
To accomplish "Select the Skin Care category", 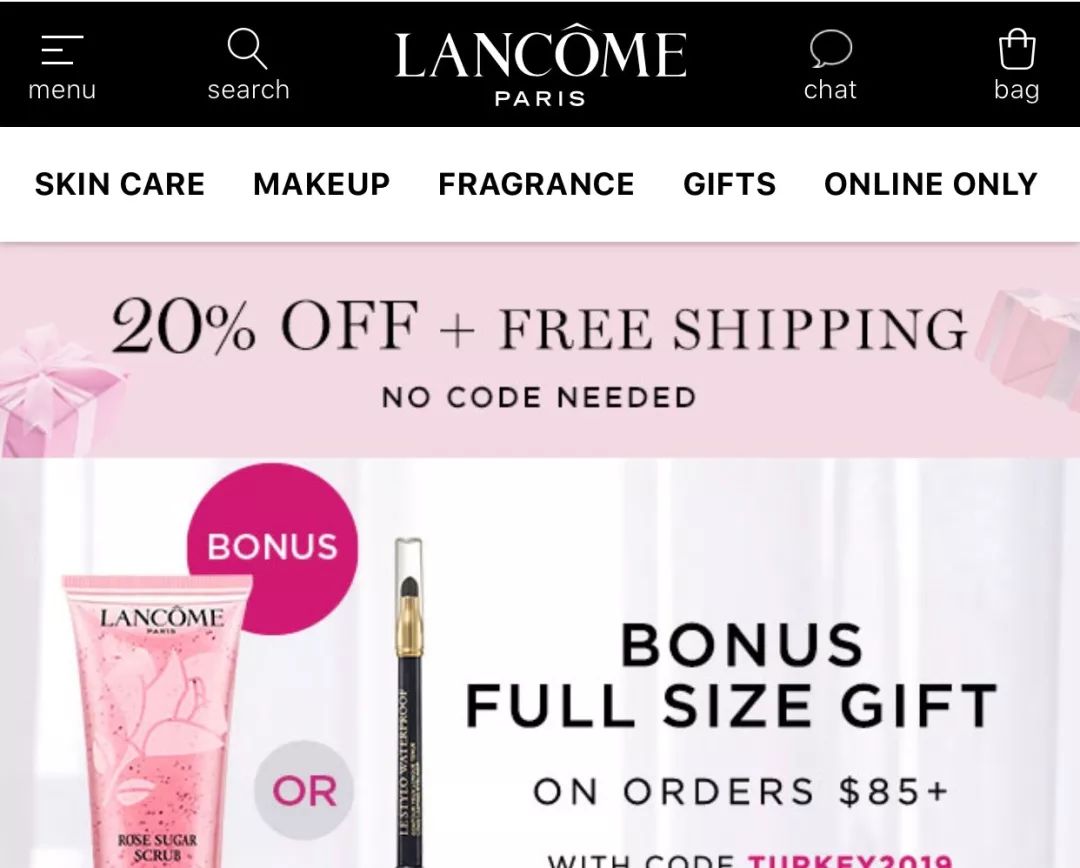I will (120, 184).
